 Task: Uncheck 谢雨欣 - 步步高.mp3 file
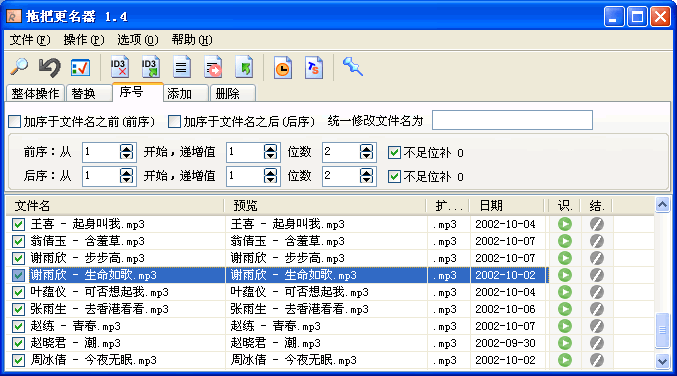tap(18, 258)
